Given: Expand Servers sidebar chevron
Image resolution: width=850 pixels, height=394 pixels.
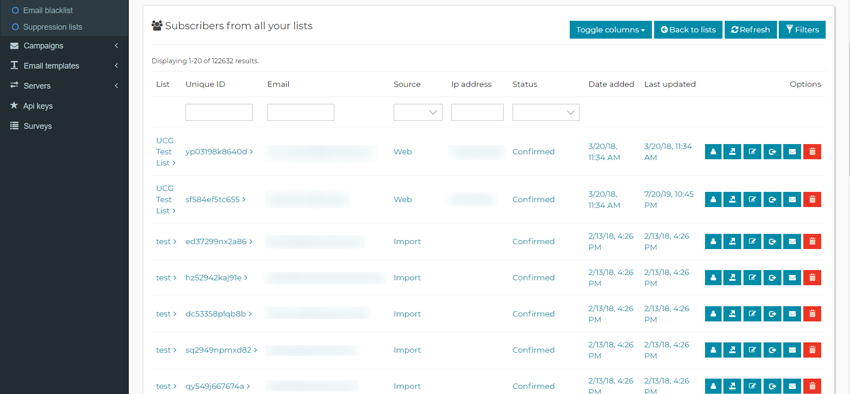Looking at the screenshot, I should (x=116, y=86).
